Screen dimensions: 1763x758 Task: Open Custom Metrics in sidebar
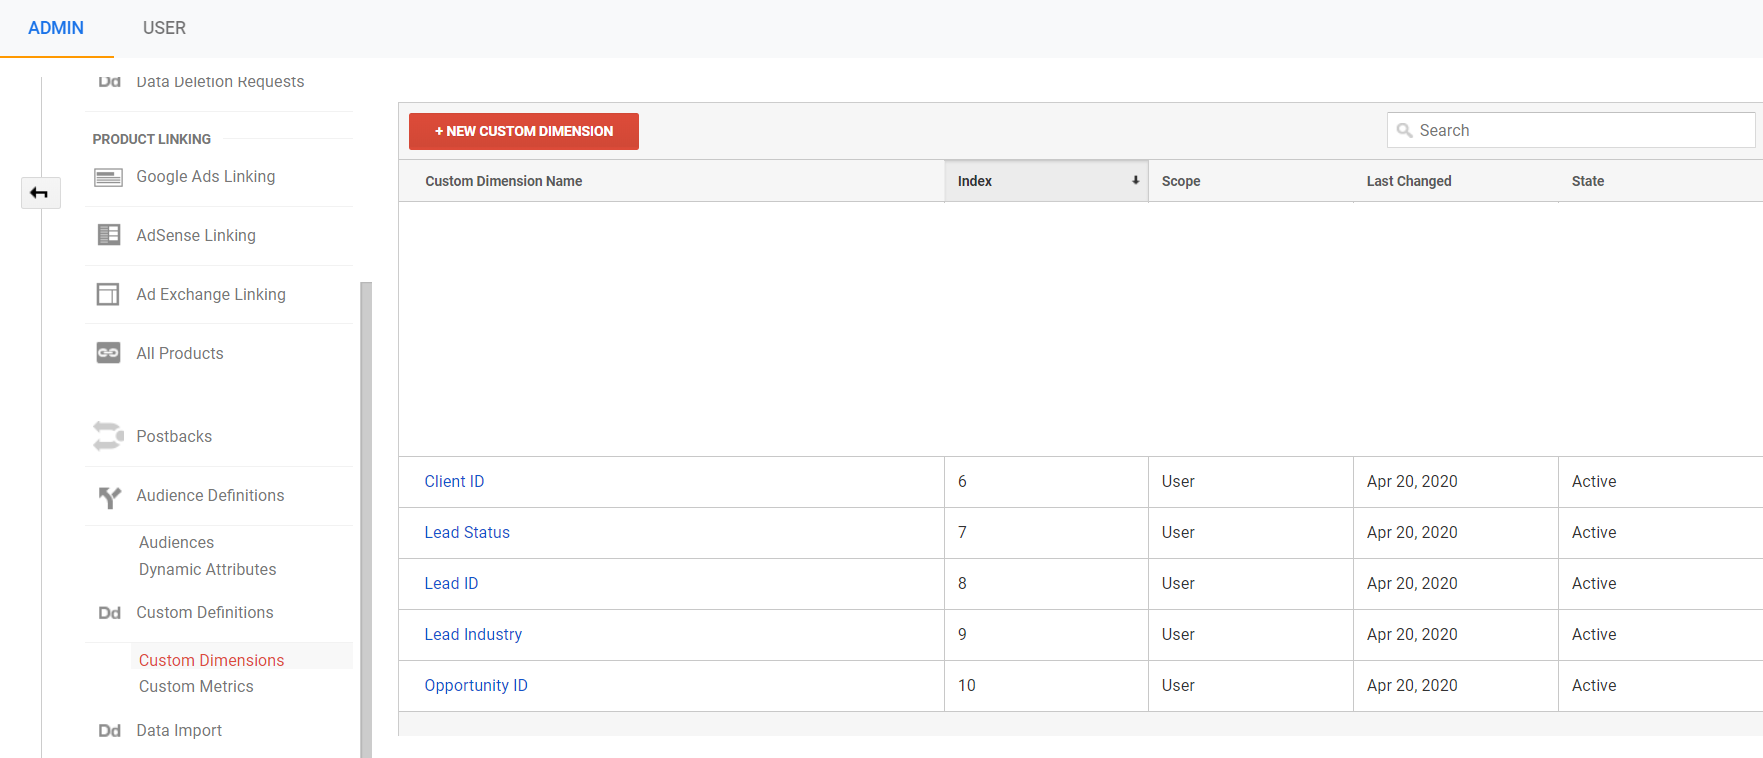pyautogui.click(x=196, y=687)
